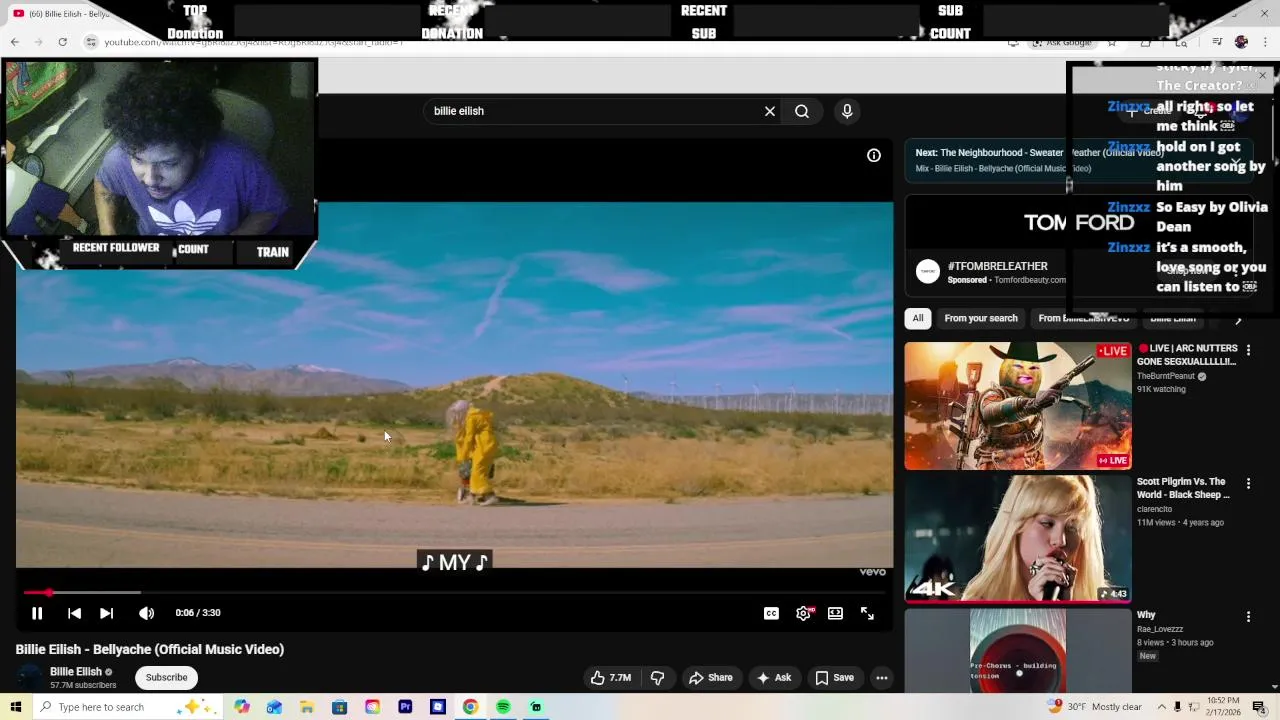Clear the YouTube search box with X

[770, 111]
